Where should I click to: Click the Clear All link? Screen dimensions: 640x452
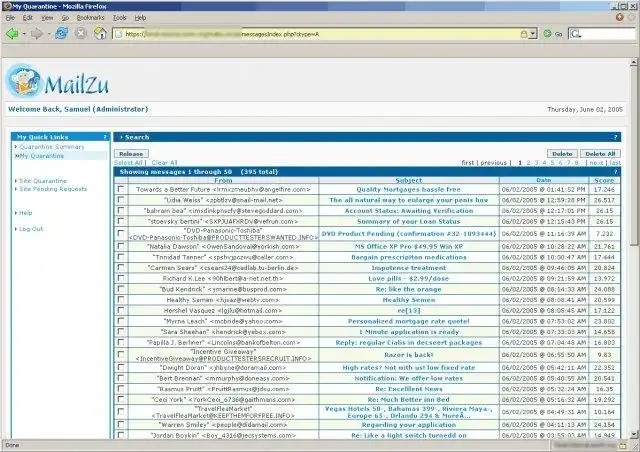pos(164,163)
